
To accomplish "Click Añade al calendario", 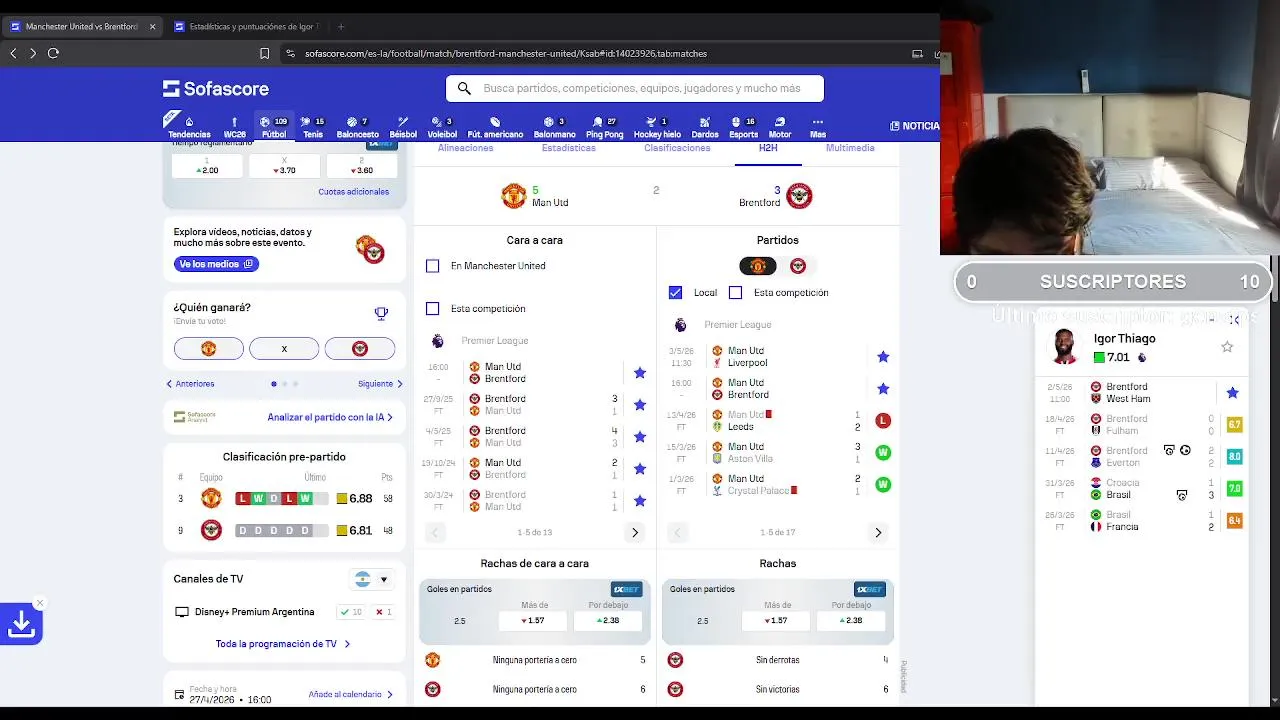I will (x=351, y=694).
